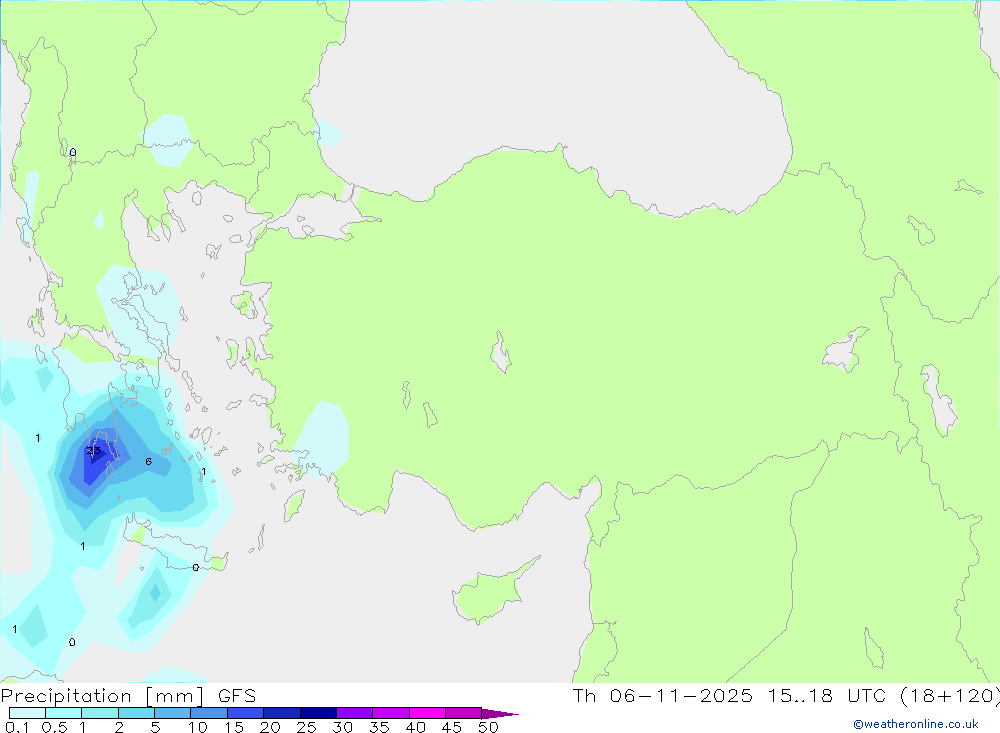Select the 40–45 mm magenta swatch

pyautogui.click(x=427, y=713)
